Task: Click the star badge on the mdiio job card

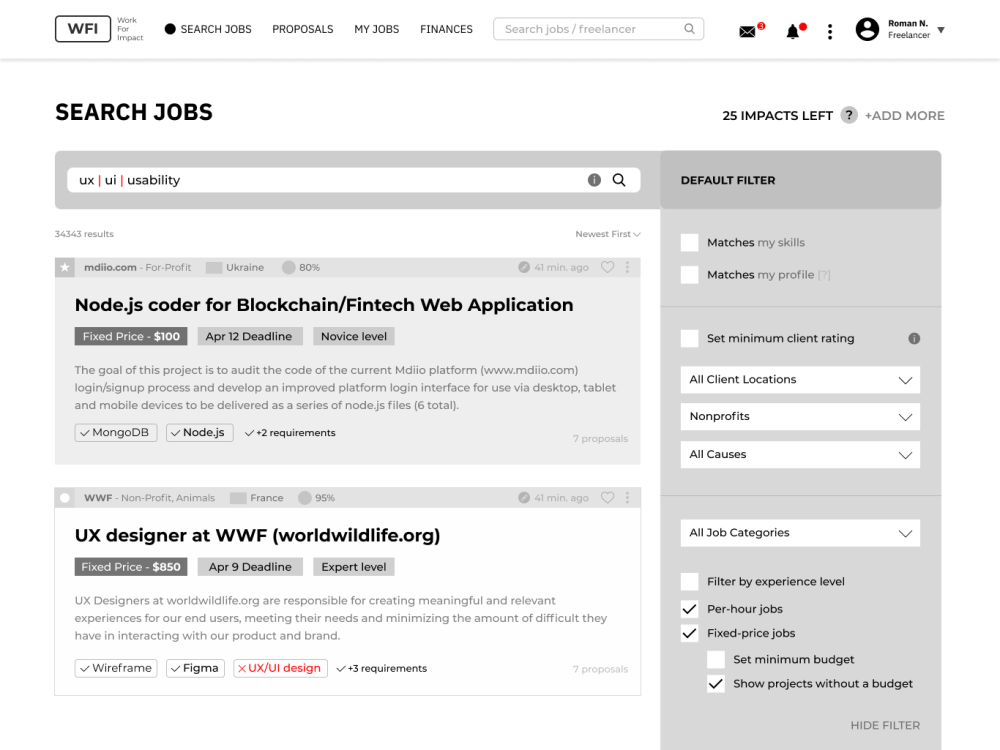Action: [64, 267]
